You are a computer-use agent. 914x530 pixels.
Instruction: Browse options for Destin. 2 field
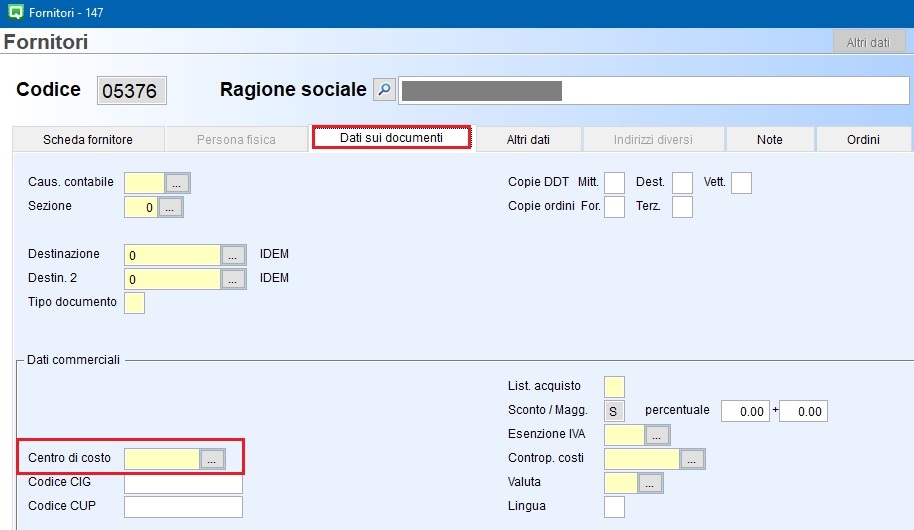tap(233, 280)
